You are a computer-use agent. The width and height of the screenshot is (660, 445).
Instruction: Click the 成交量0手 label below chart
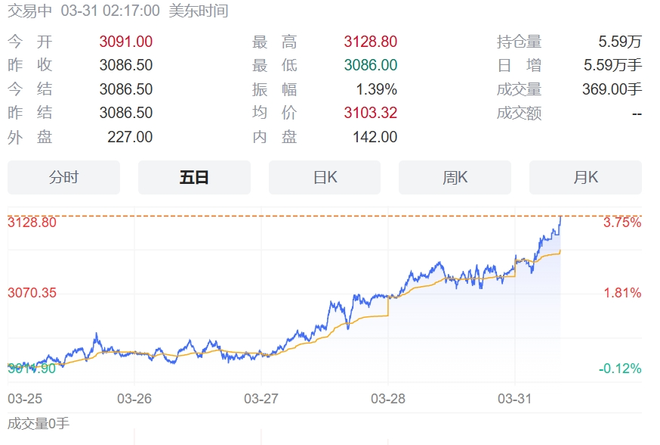(x=38, y=423)
